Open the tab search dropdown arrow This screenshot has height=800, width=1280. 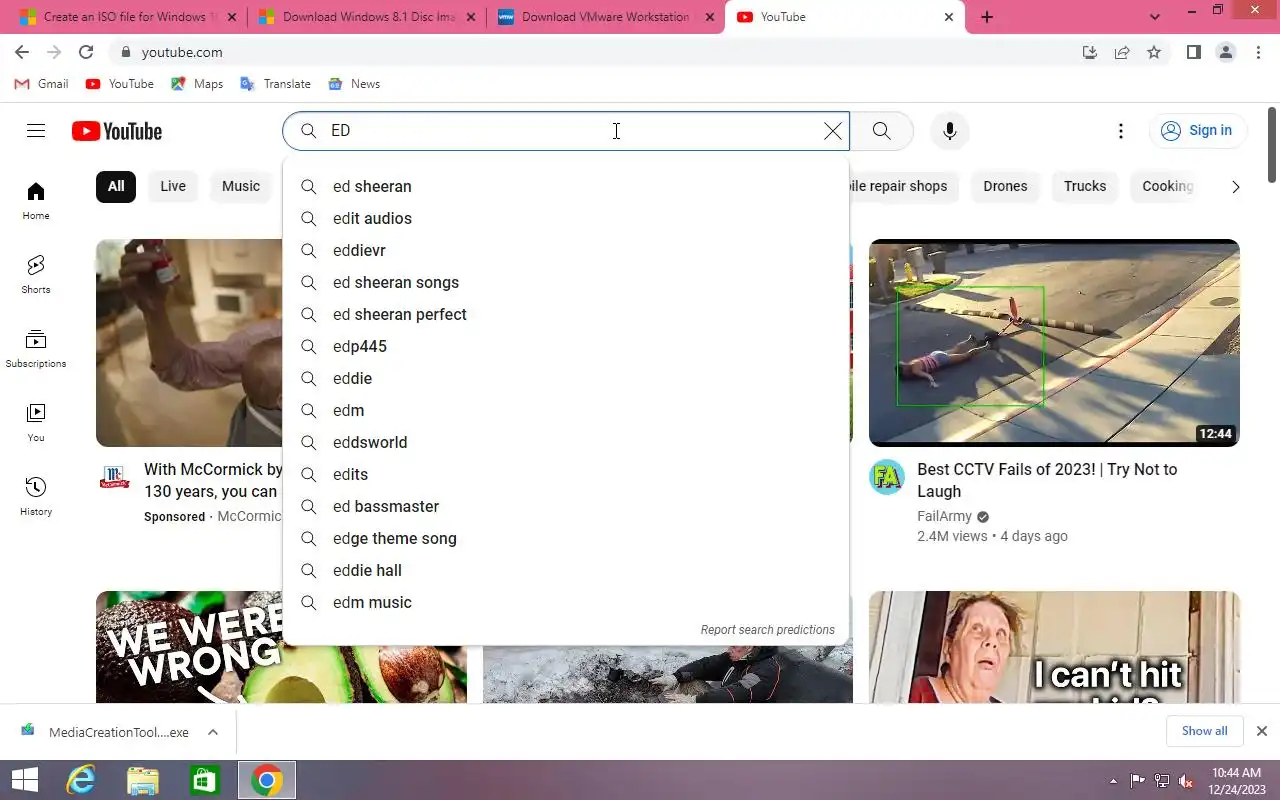pos(1155,17)
